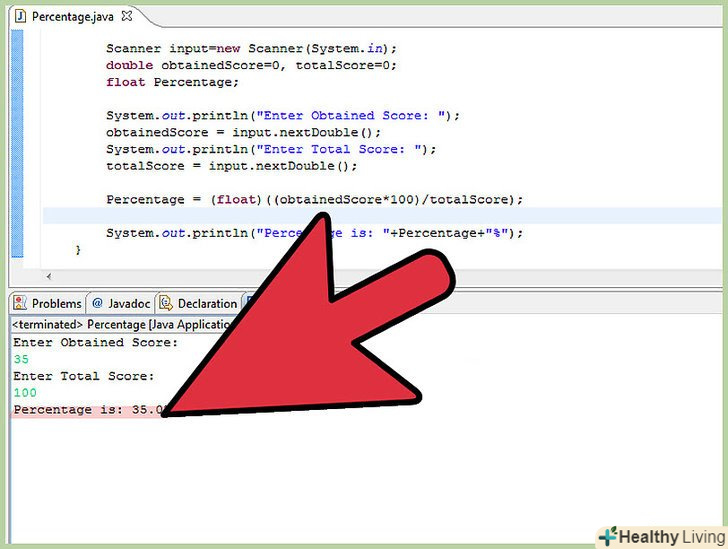
Task: Open the Problems view tab
Action: point(47,303)
